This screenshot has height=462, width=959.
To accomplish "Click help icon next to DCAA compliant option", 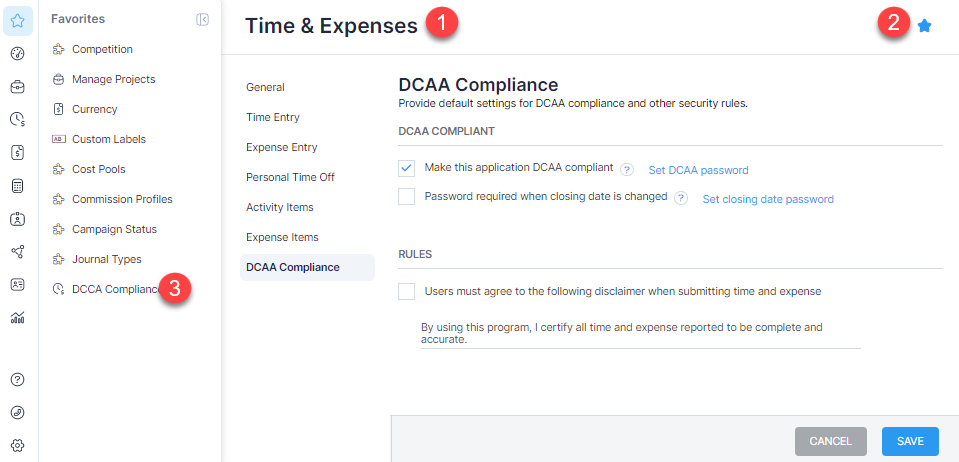I will pyautogui.click(x=627, y=170).
